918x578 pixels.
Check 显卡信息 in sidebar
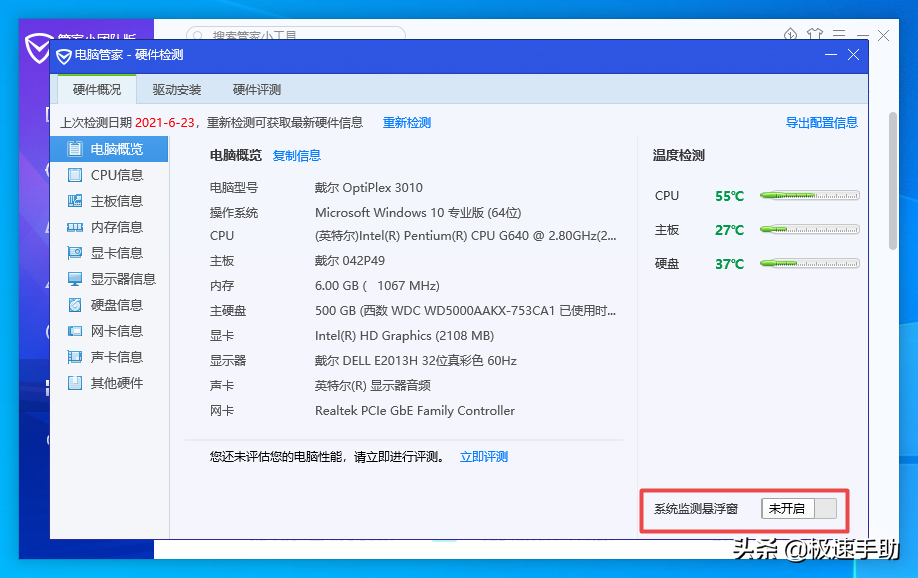[115, 253]
